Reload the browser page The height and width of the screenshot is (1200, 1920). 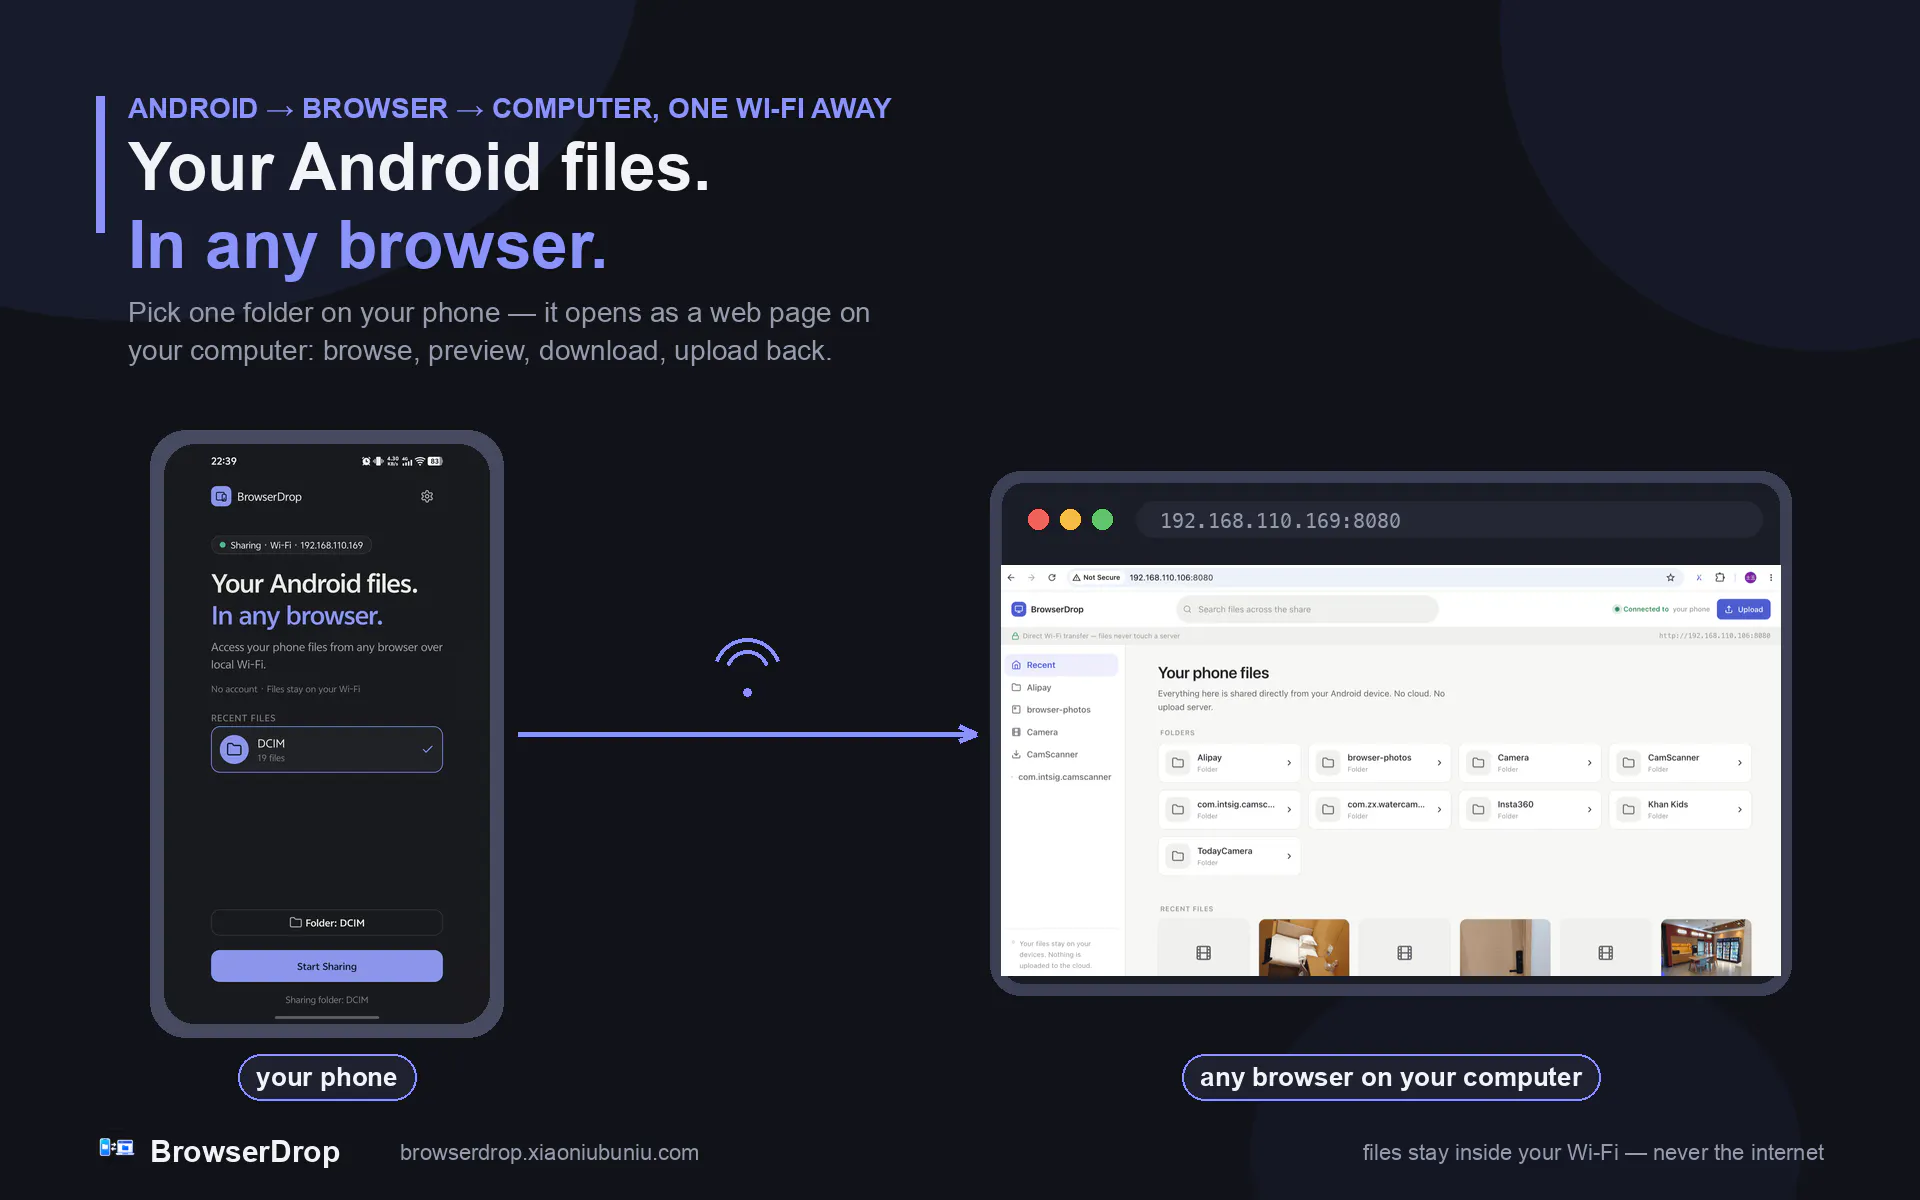1052,577
